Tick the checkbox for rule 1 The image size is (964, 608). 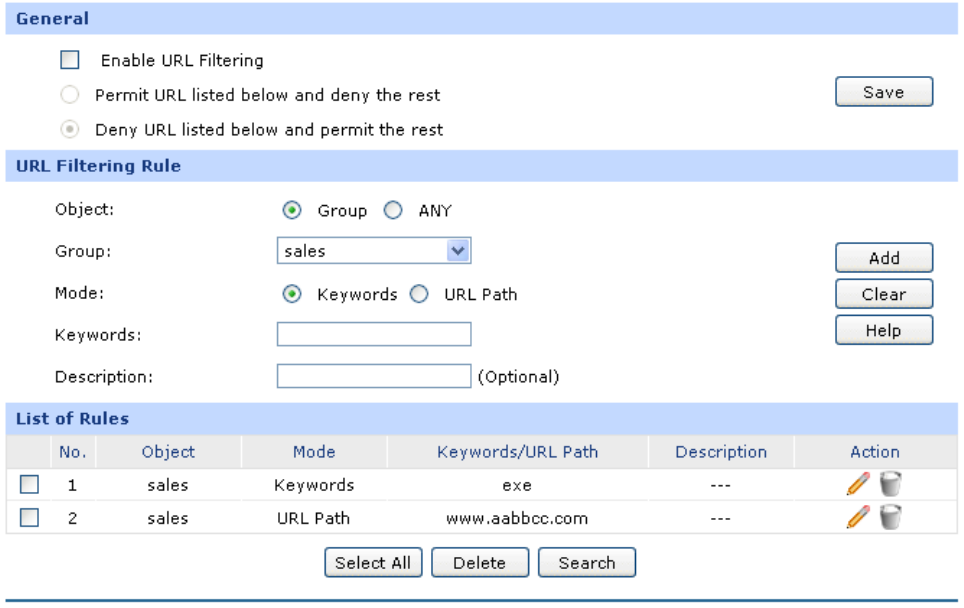tap(30, 485)
